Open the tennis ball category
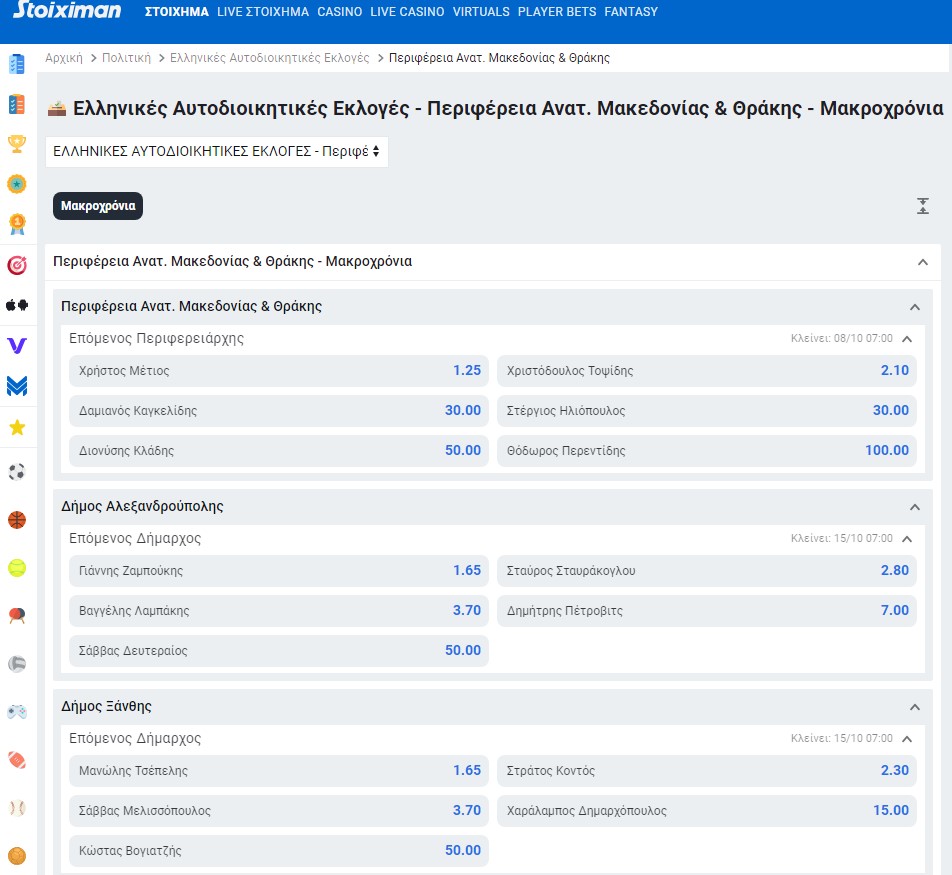The width and height of the screenshot is (952, 875). [x=16, y=568]
